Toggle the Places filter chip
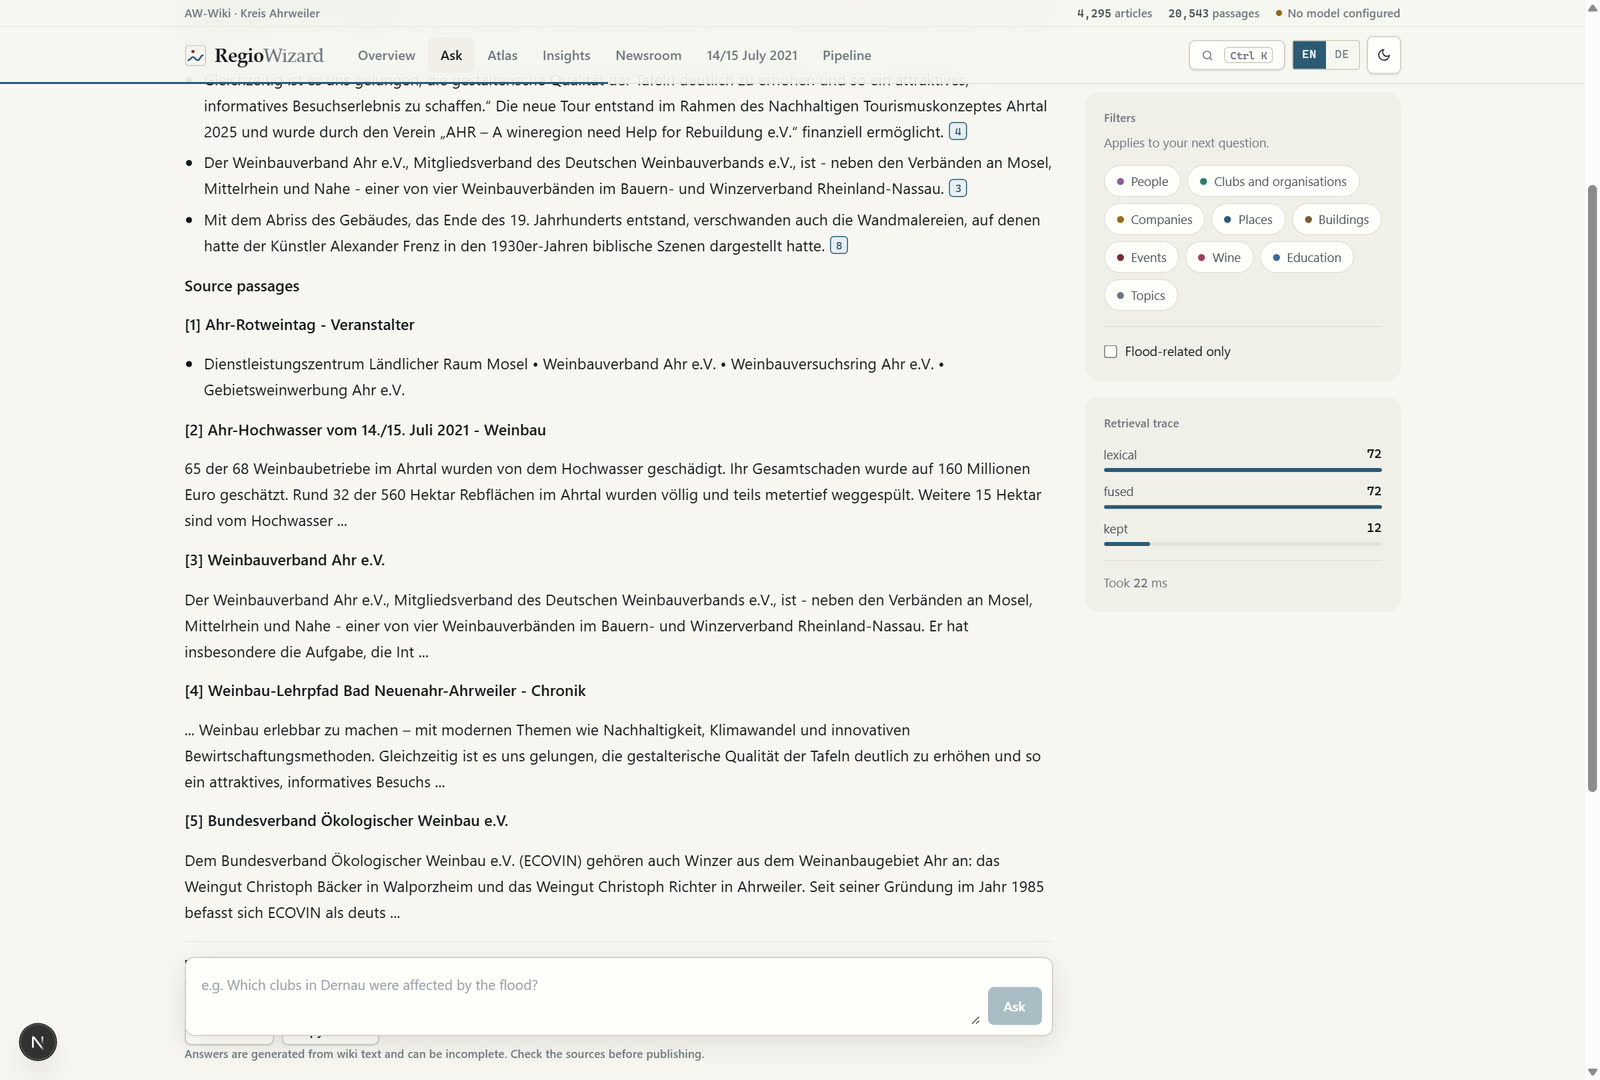This screenshot has width=1600, height=1080. (1248, 219)
